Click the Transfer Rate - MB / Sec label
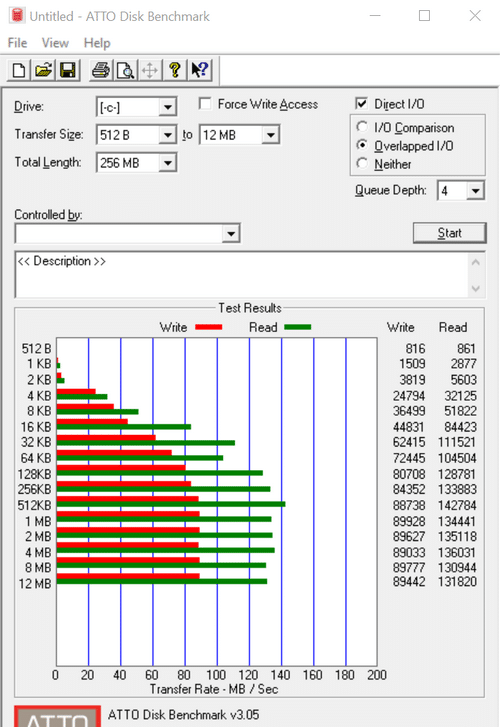Screen dimensions: 500x727 point(214,689)
